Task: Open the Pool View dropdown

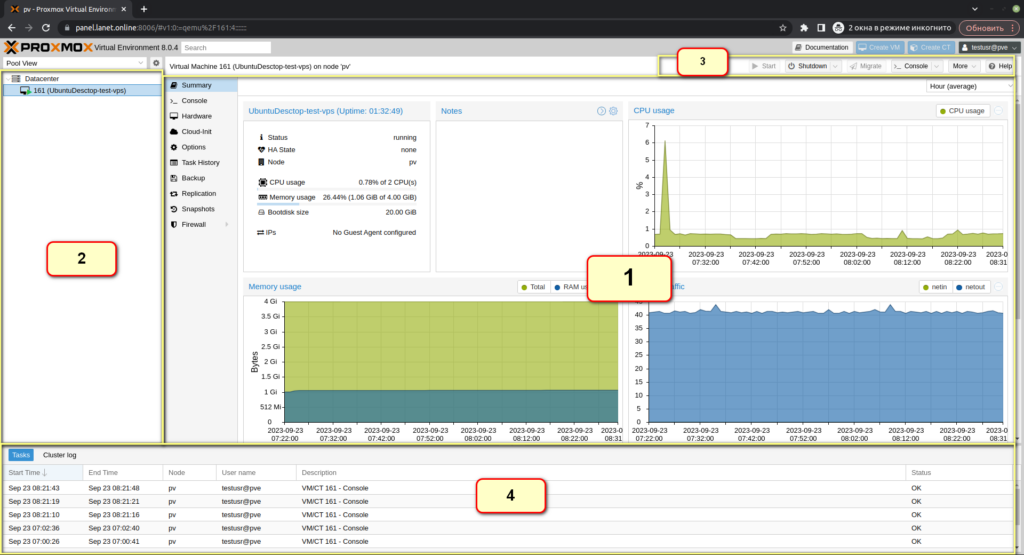Action: pos(75,63)
